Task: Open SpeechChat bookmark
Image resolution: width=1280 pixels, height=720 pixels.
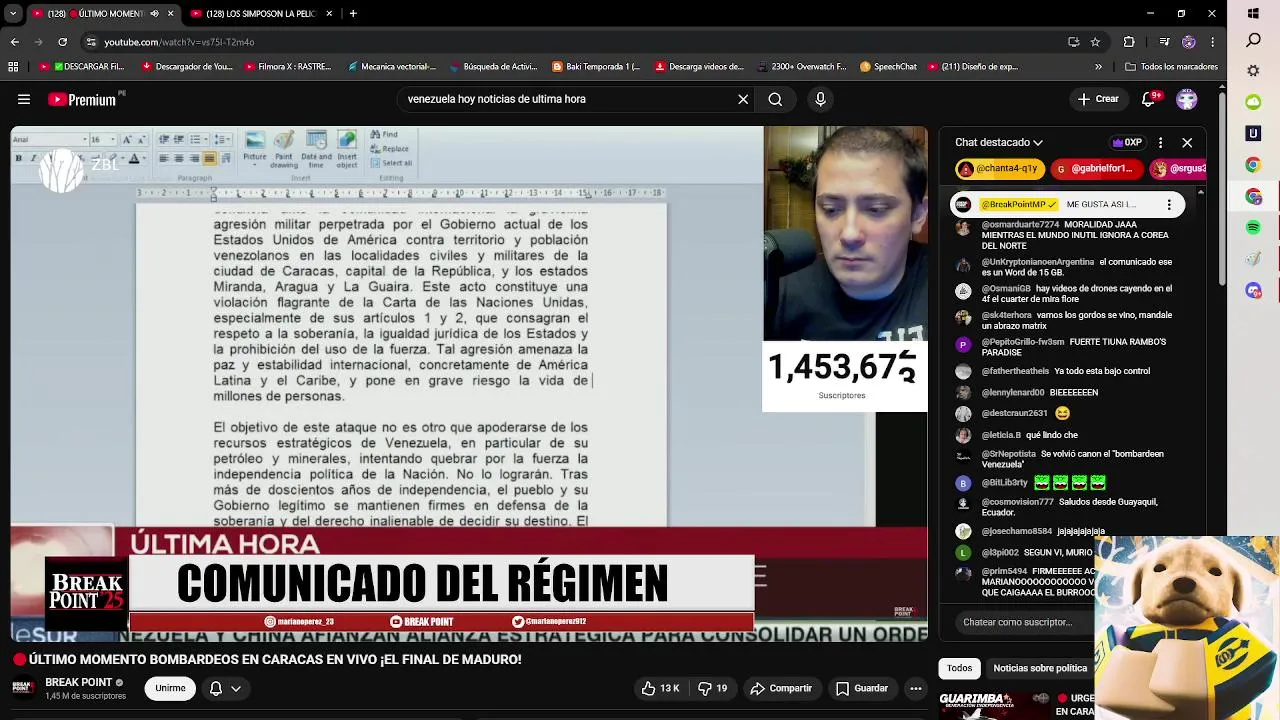Action: coord(887,67)
